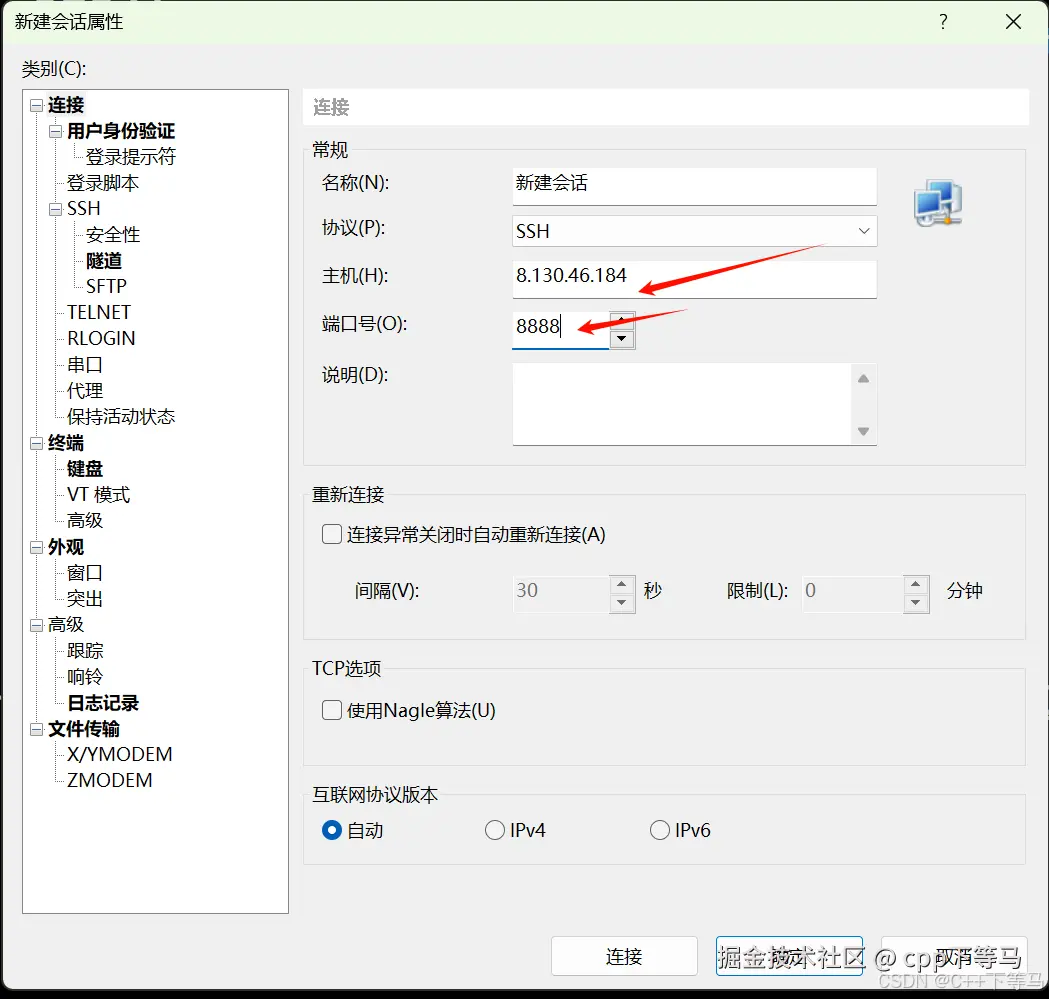This screenshot has width=1049, height=999.
Task: Click the session computer icon near the name field
Action: click(x=937, y=203)
